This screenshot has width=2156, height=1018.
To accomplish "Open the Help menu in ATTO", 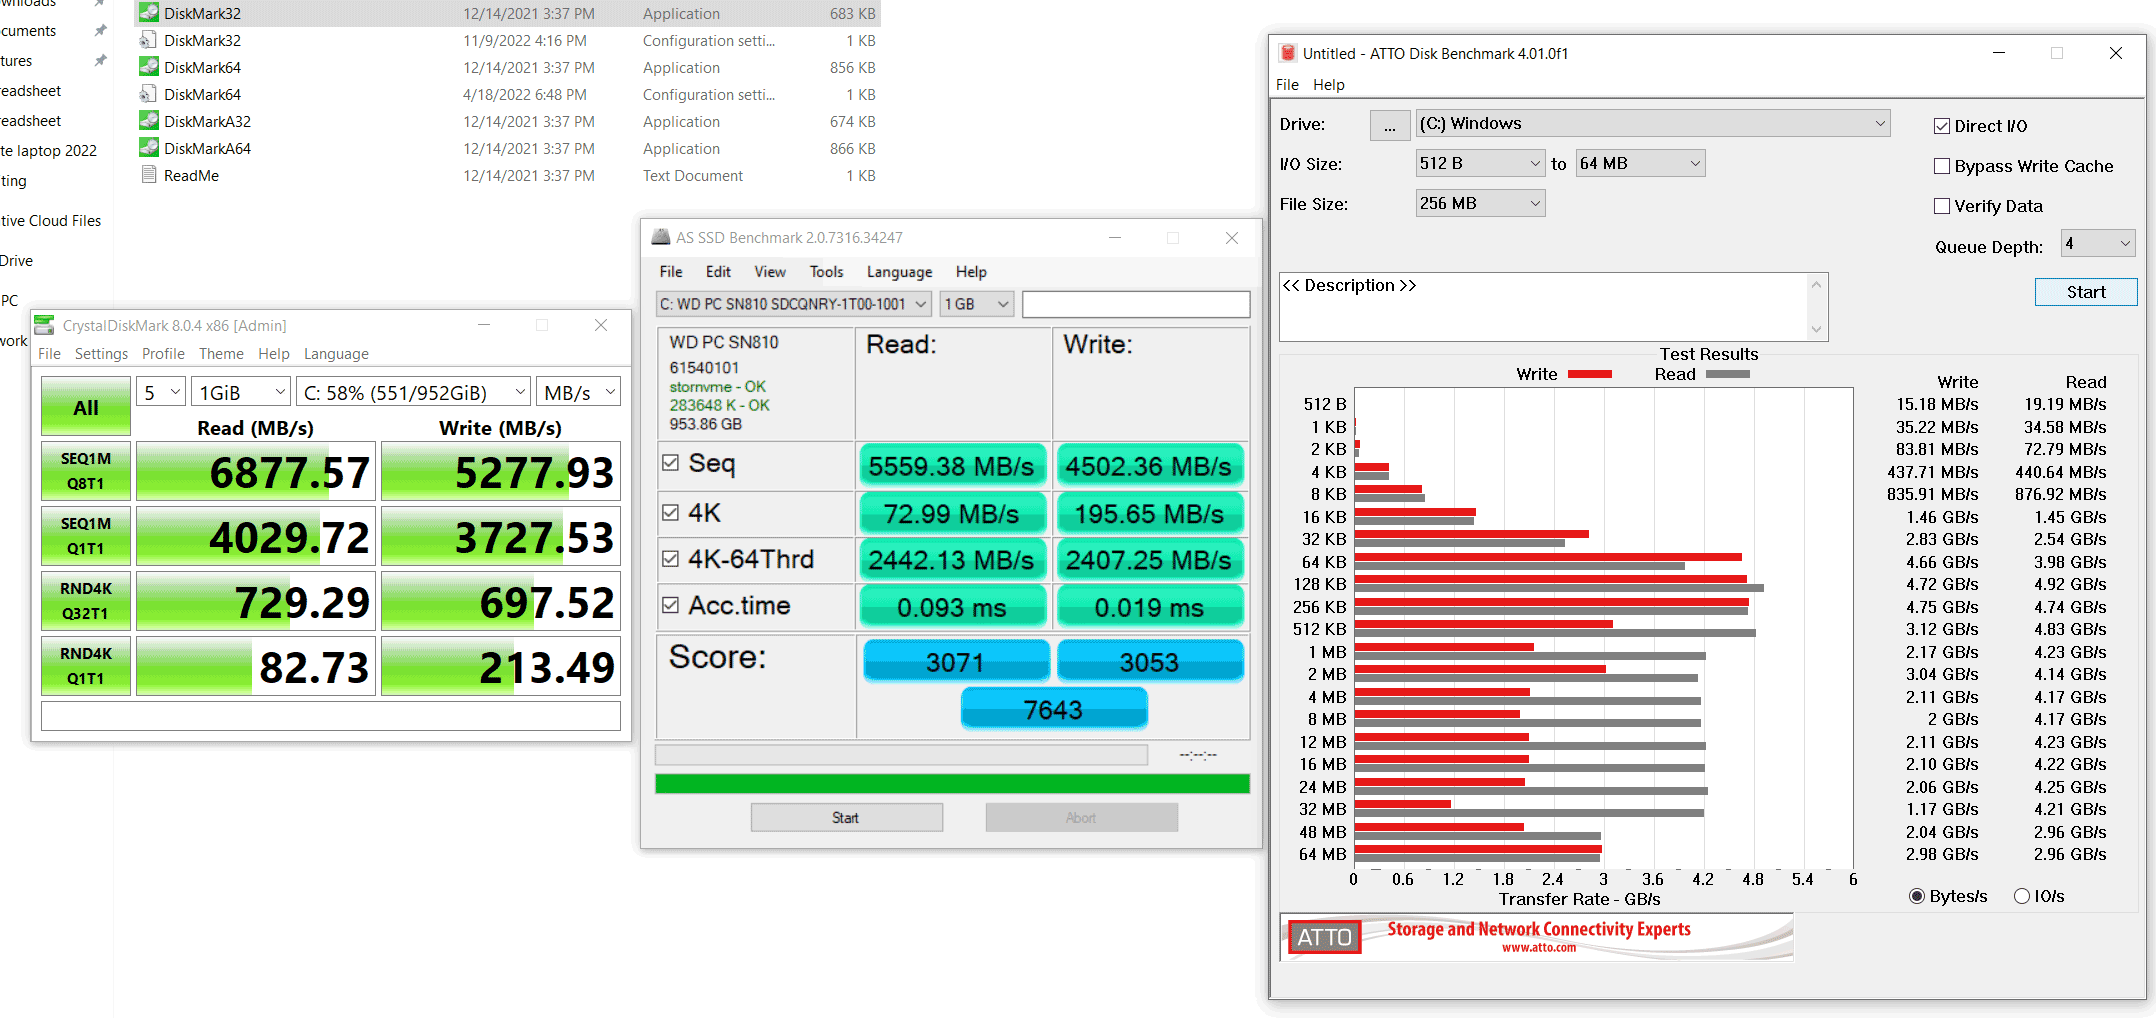I will [1328, 85].
